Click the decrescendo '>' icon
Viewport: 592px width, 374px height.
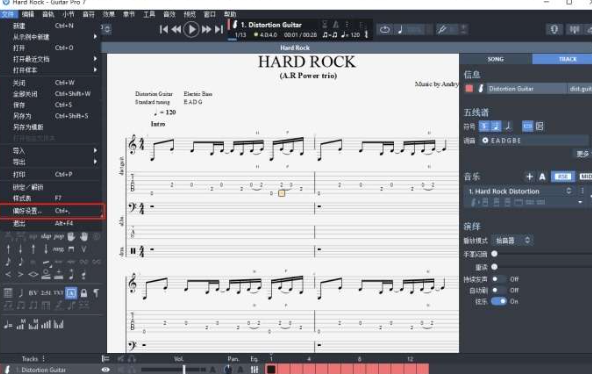point(20,274)
